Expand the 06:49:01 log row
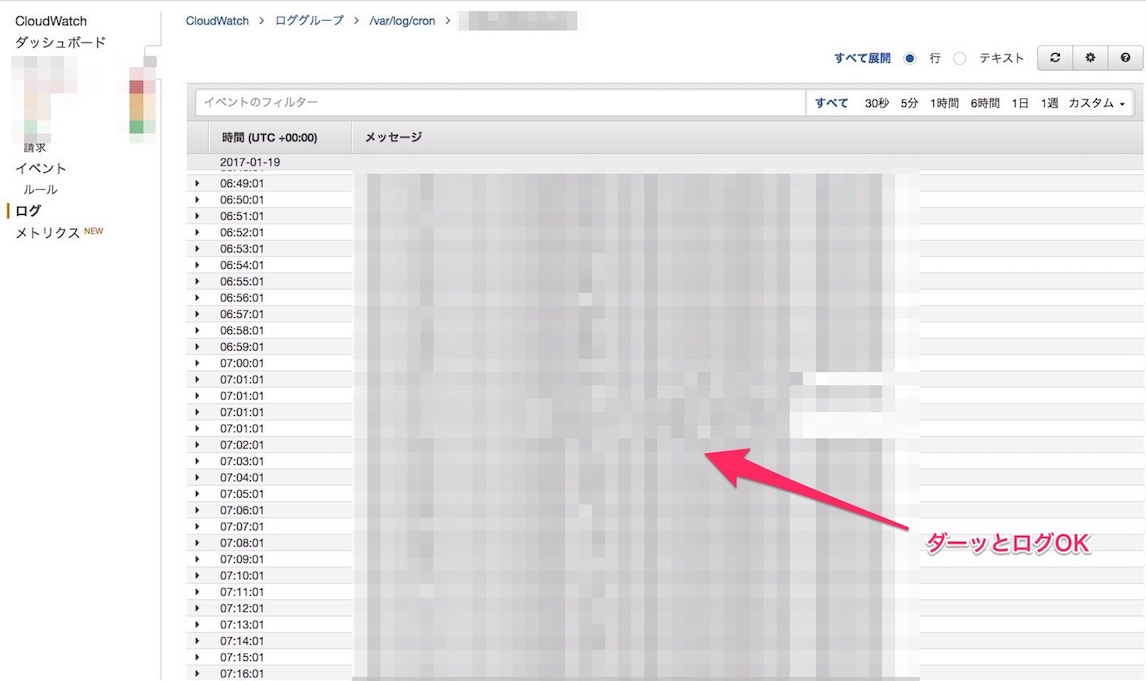The width and height of the screenshot is (1146, 681). pos(197,183)
